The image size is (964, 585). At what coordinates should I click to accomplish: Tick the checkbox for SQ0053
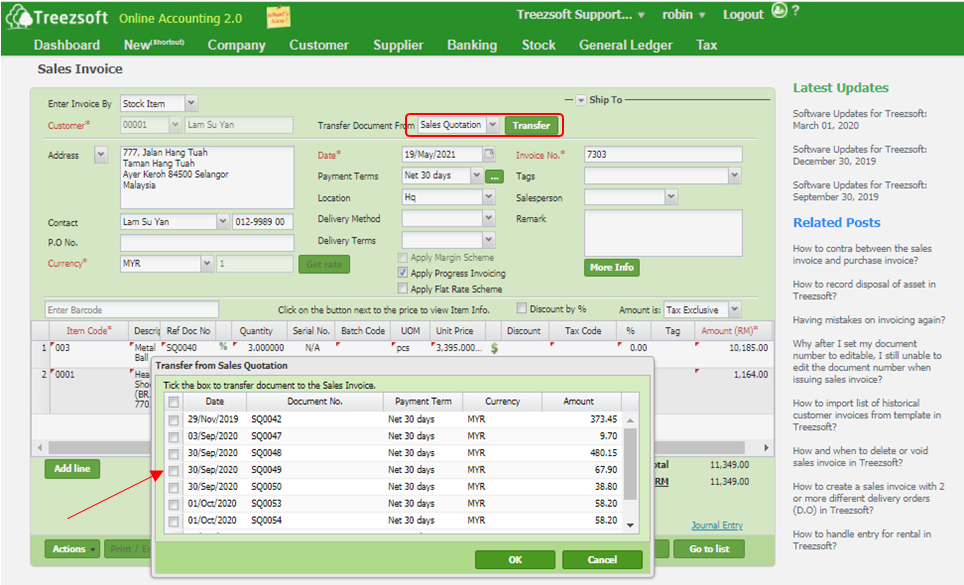173,505
